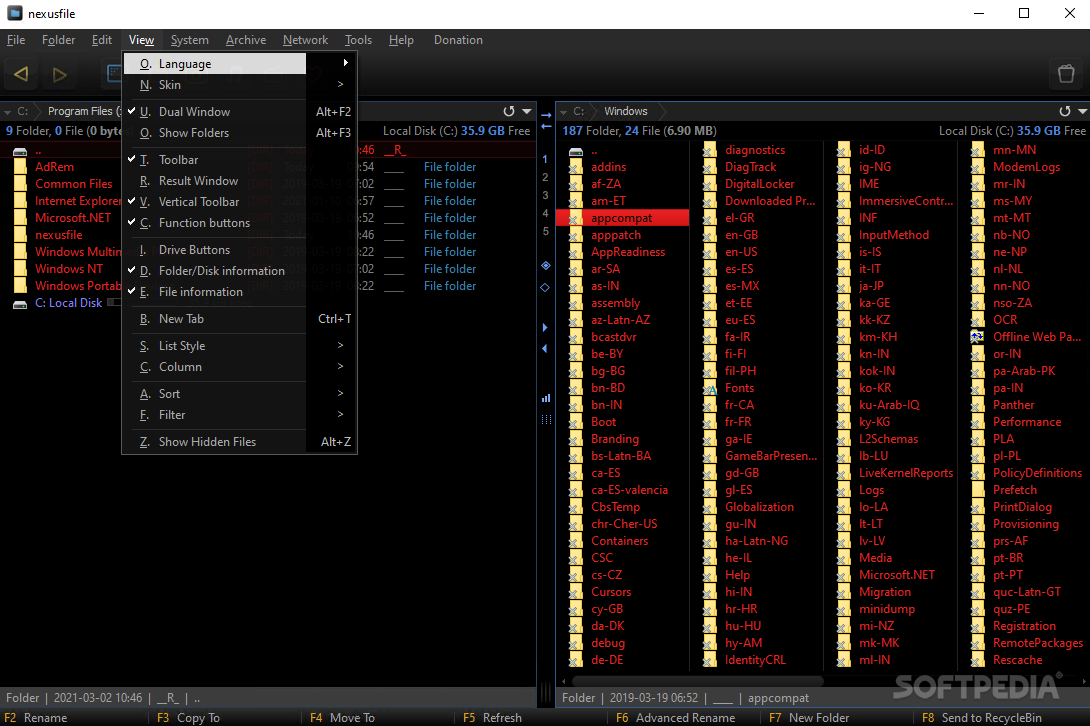
Task: Open history dropdown arrow of Windows panel
Action: pyautogui.click(x=1082, y=111)
